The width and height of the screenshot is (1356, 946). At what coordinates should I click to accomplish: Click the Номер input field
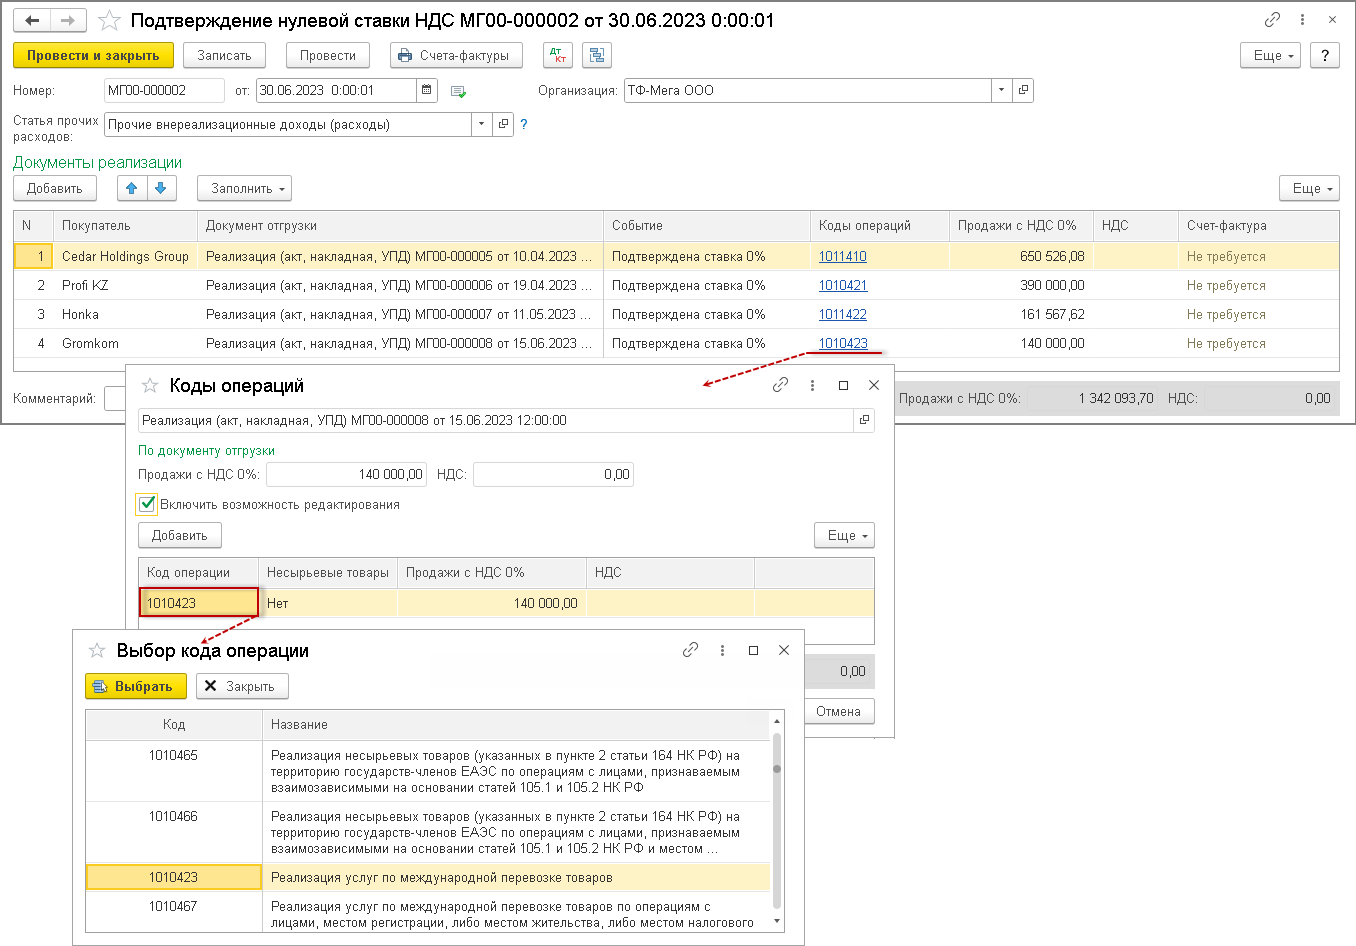click(164, 90)
